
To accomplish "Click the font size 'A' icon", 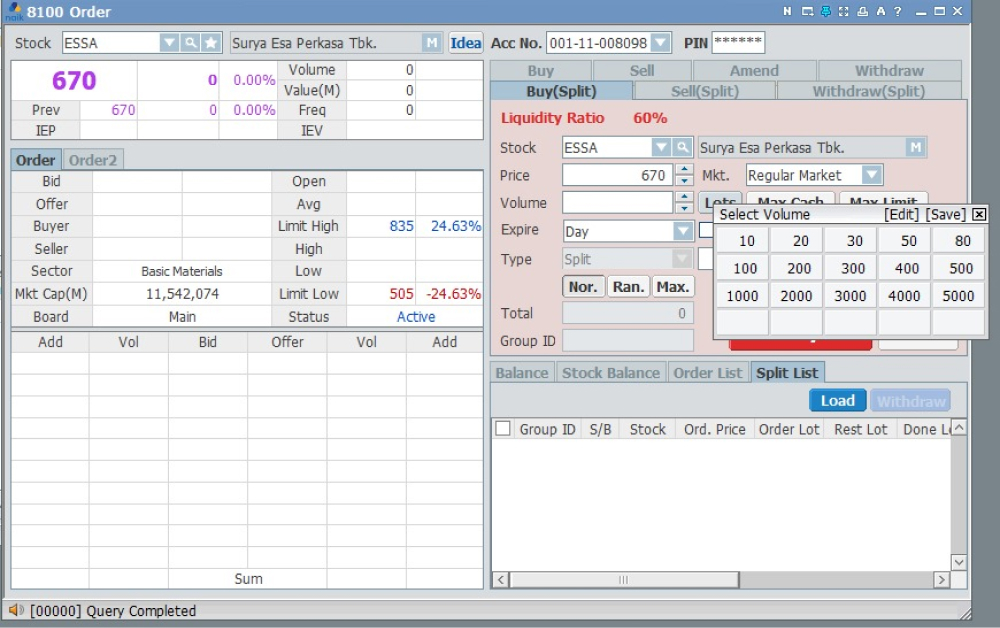I will click(x=880, y=11).
